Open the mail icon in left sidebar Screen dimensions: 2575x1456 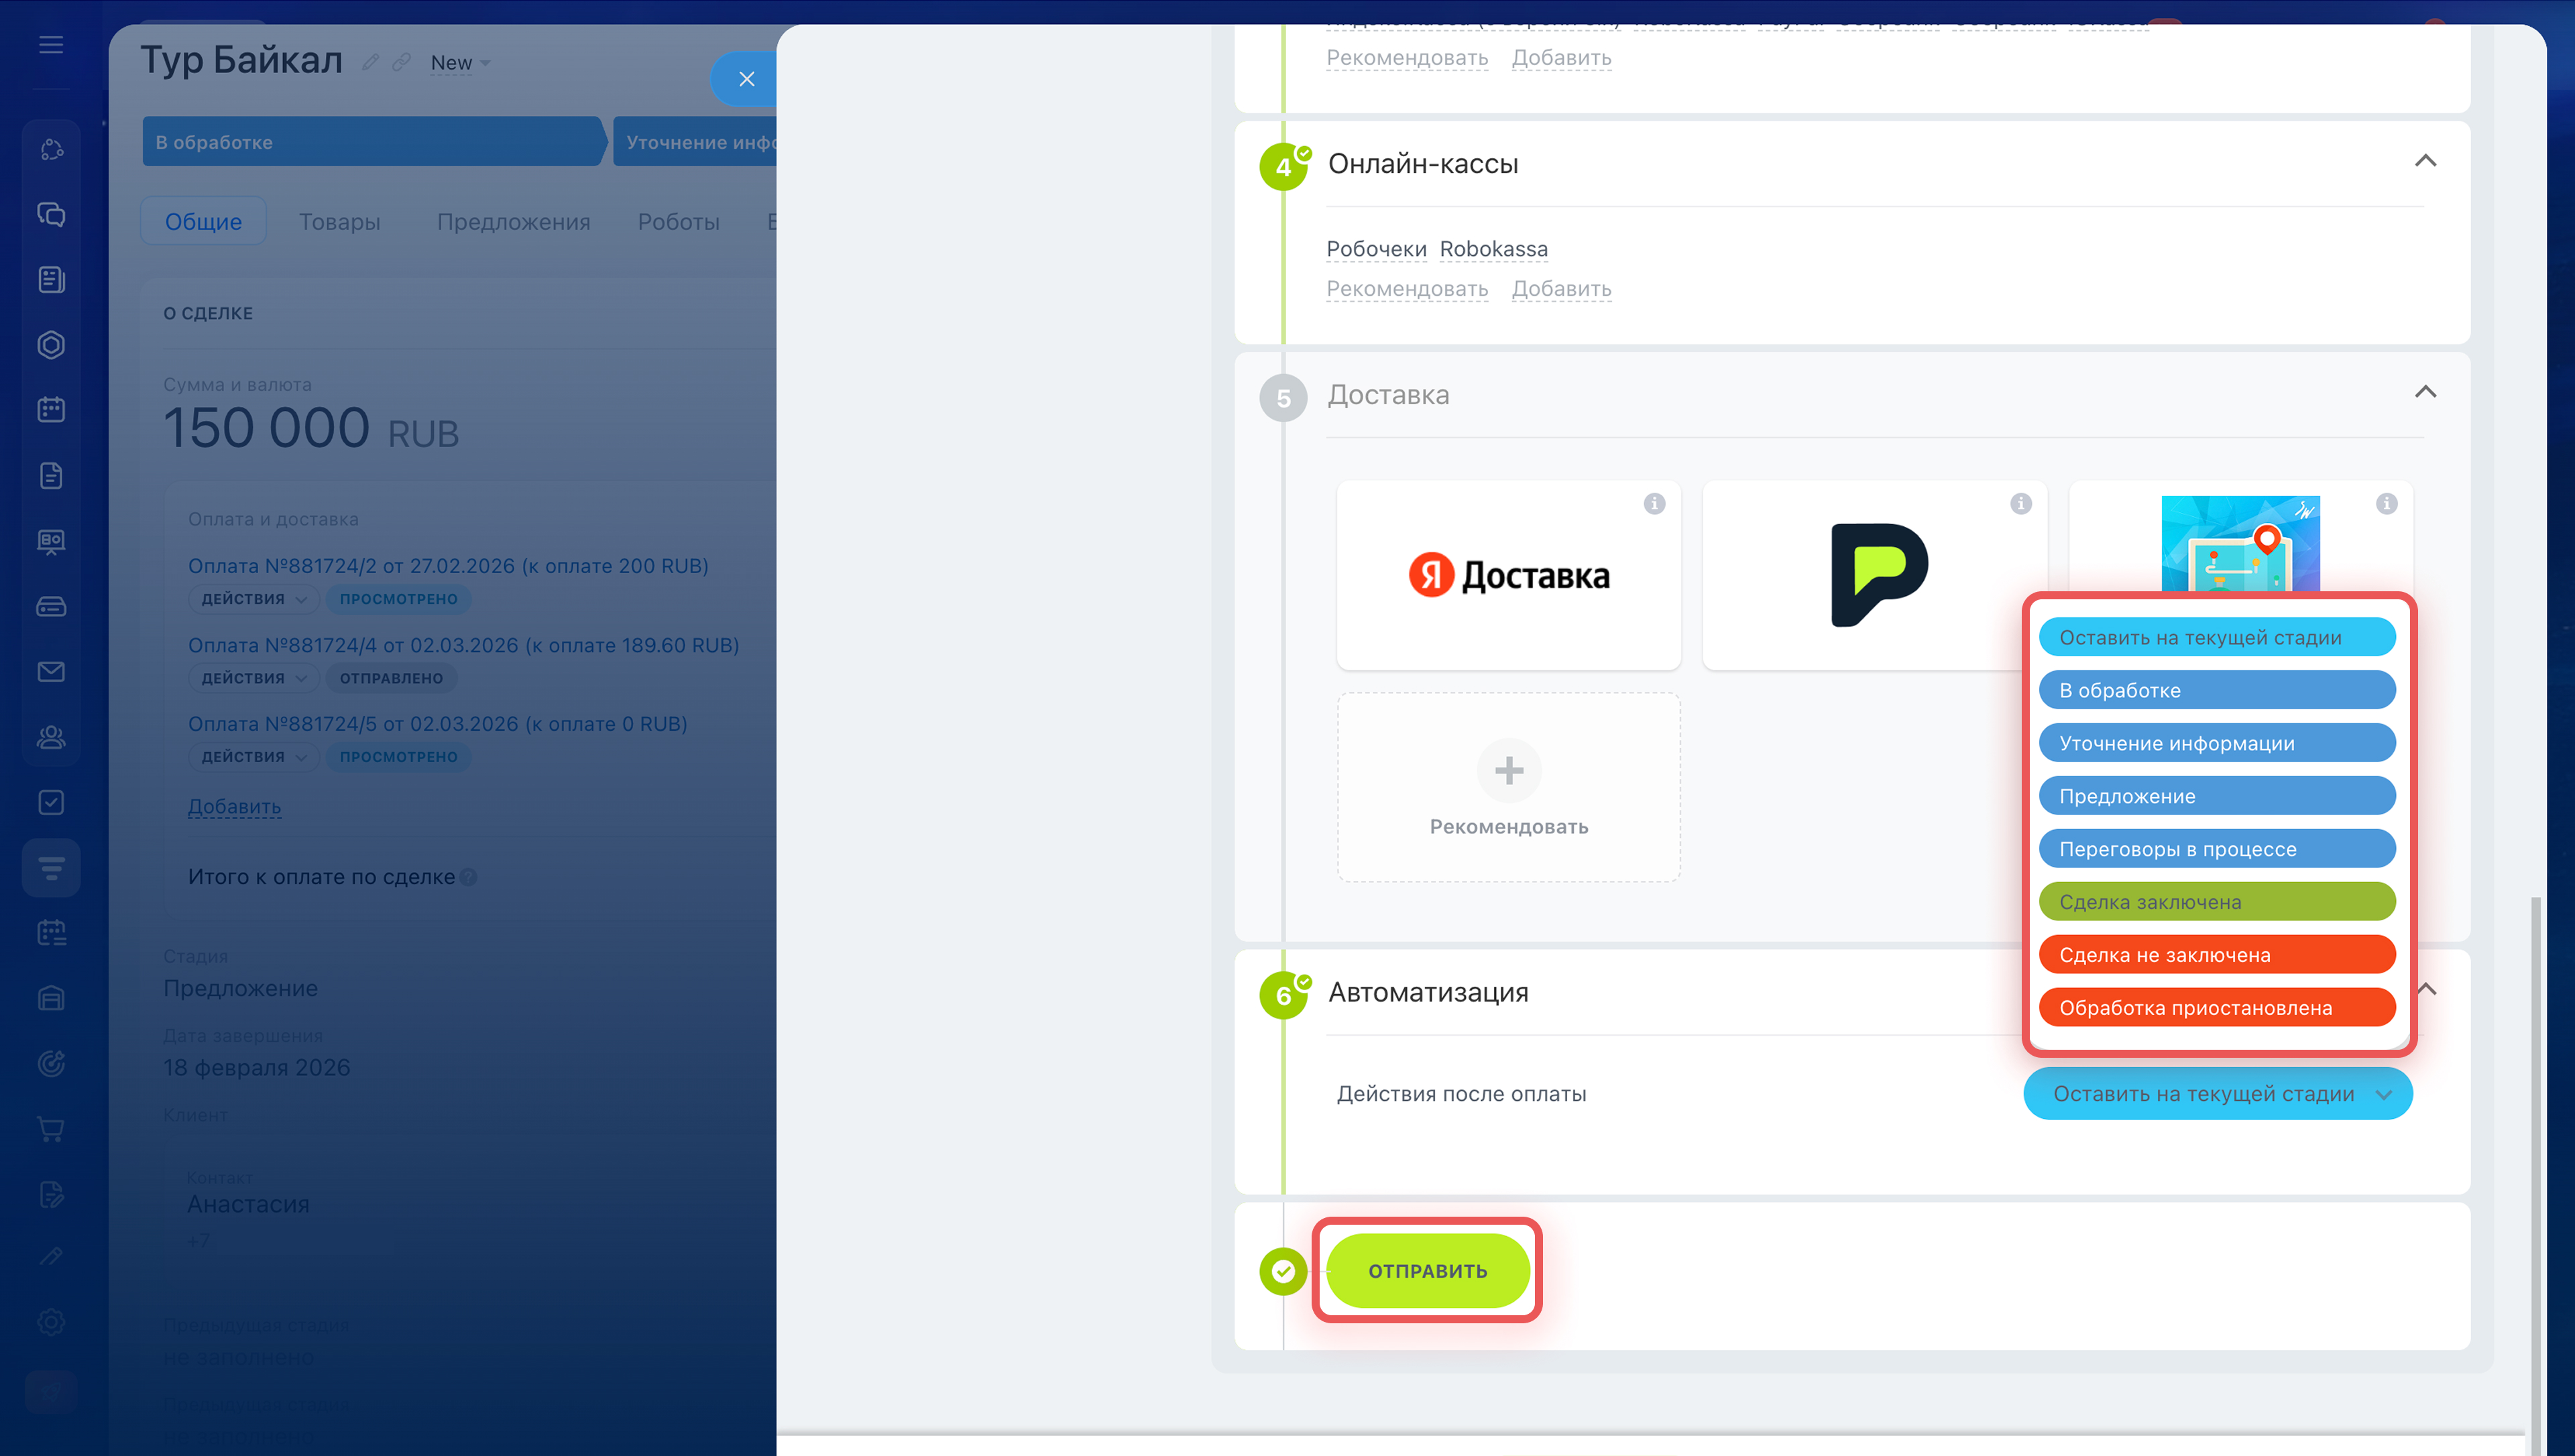click(51, 672)
